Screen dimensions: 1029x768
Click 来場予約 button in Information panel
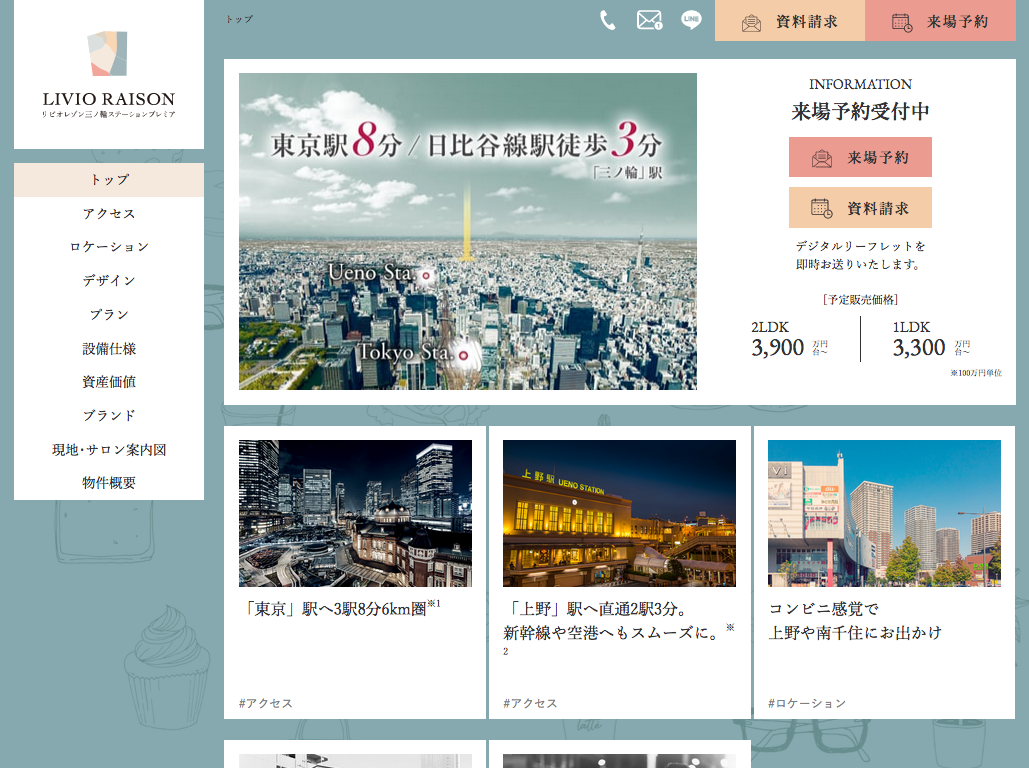(860, 157)
